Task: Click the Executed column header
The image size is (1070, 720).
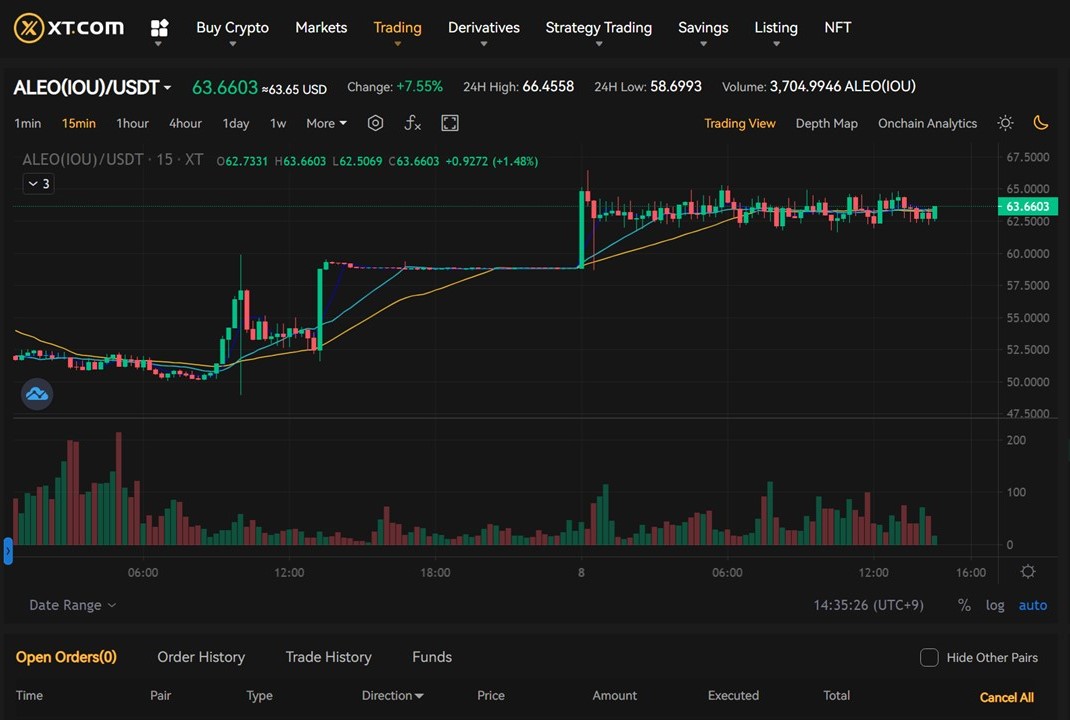Action: 733,695
